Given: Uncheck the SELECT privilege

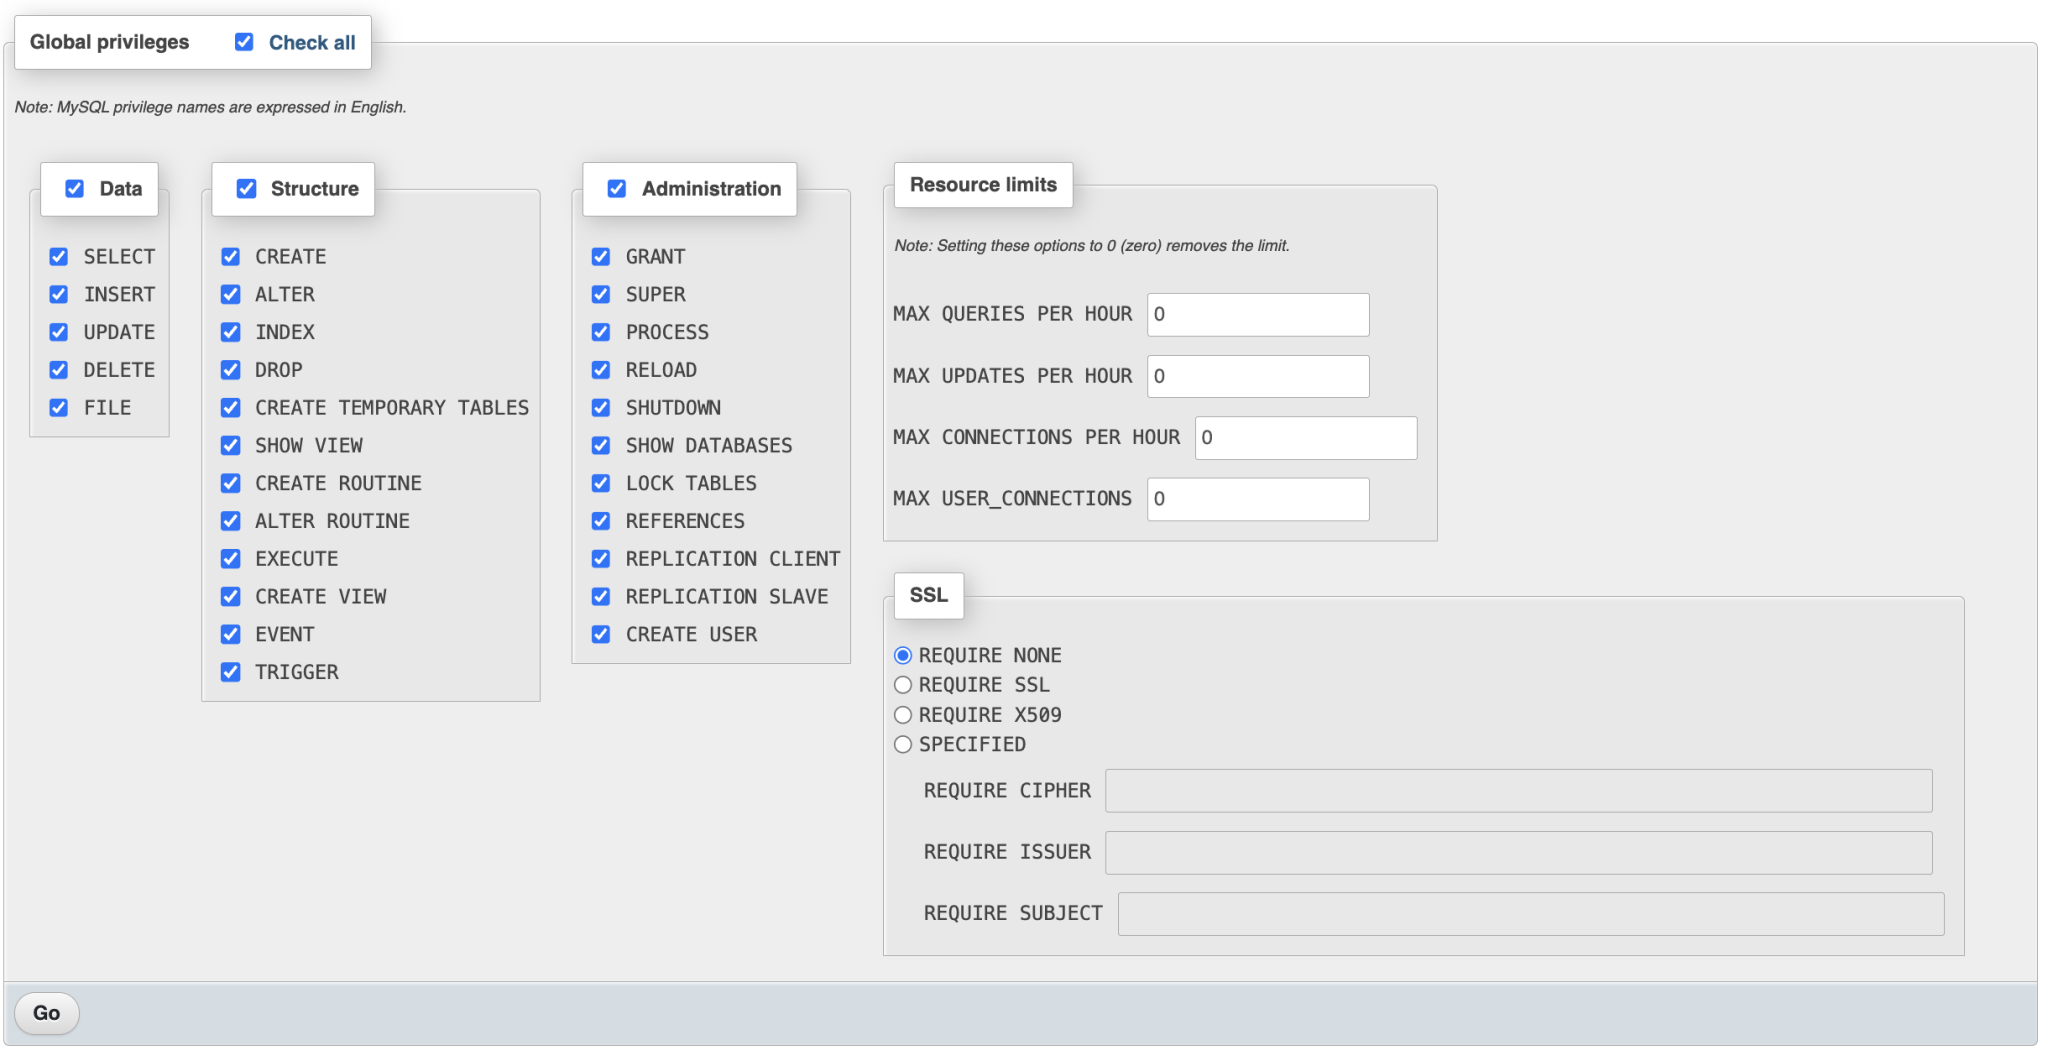Looking at the screenshot, I should click(58, 256).
